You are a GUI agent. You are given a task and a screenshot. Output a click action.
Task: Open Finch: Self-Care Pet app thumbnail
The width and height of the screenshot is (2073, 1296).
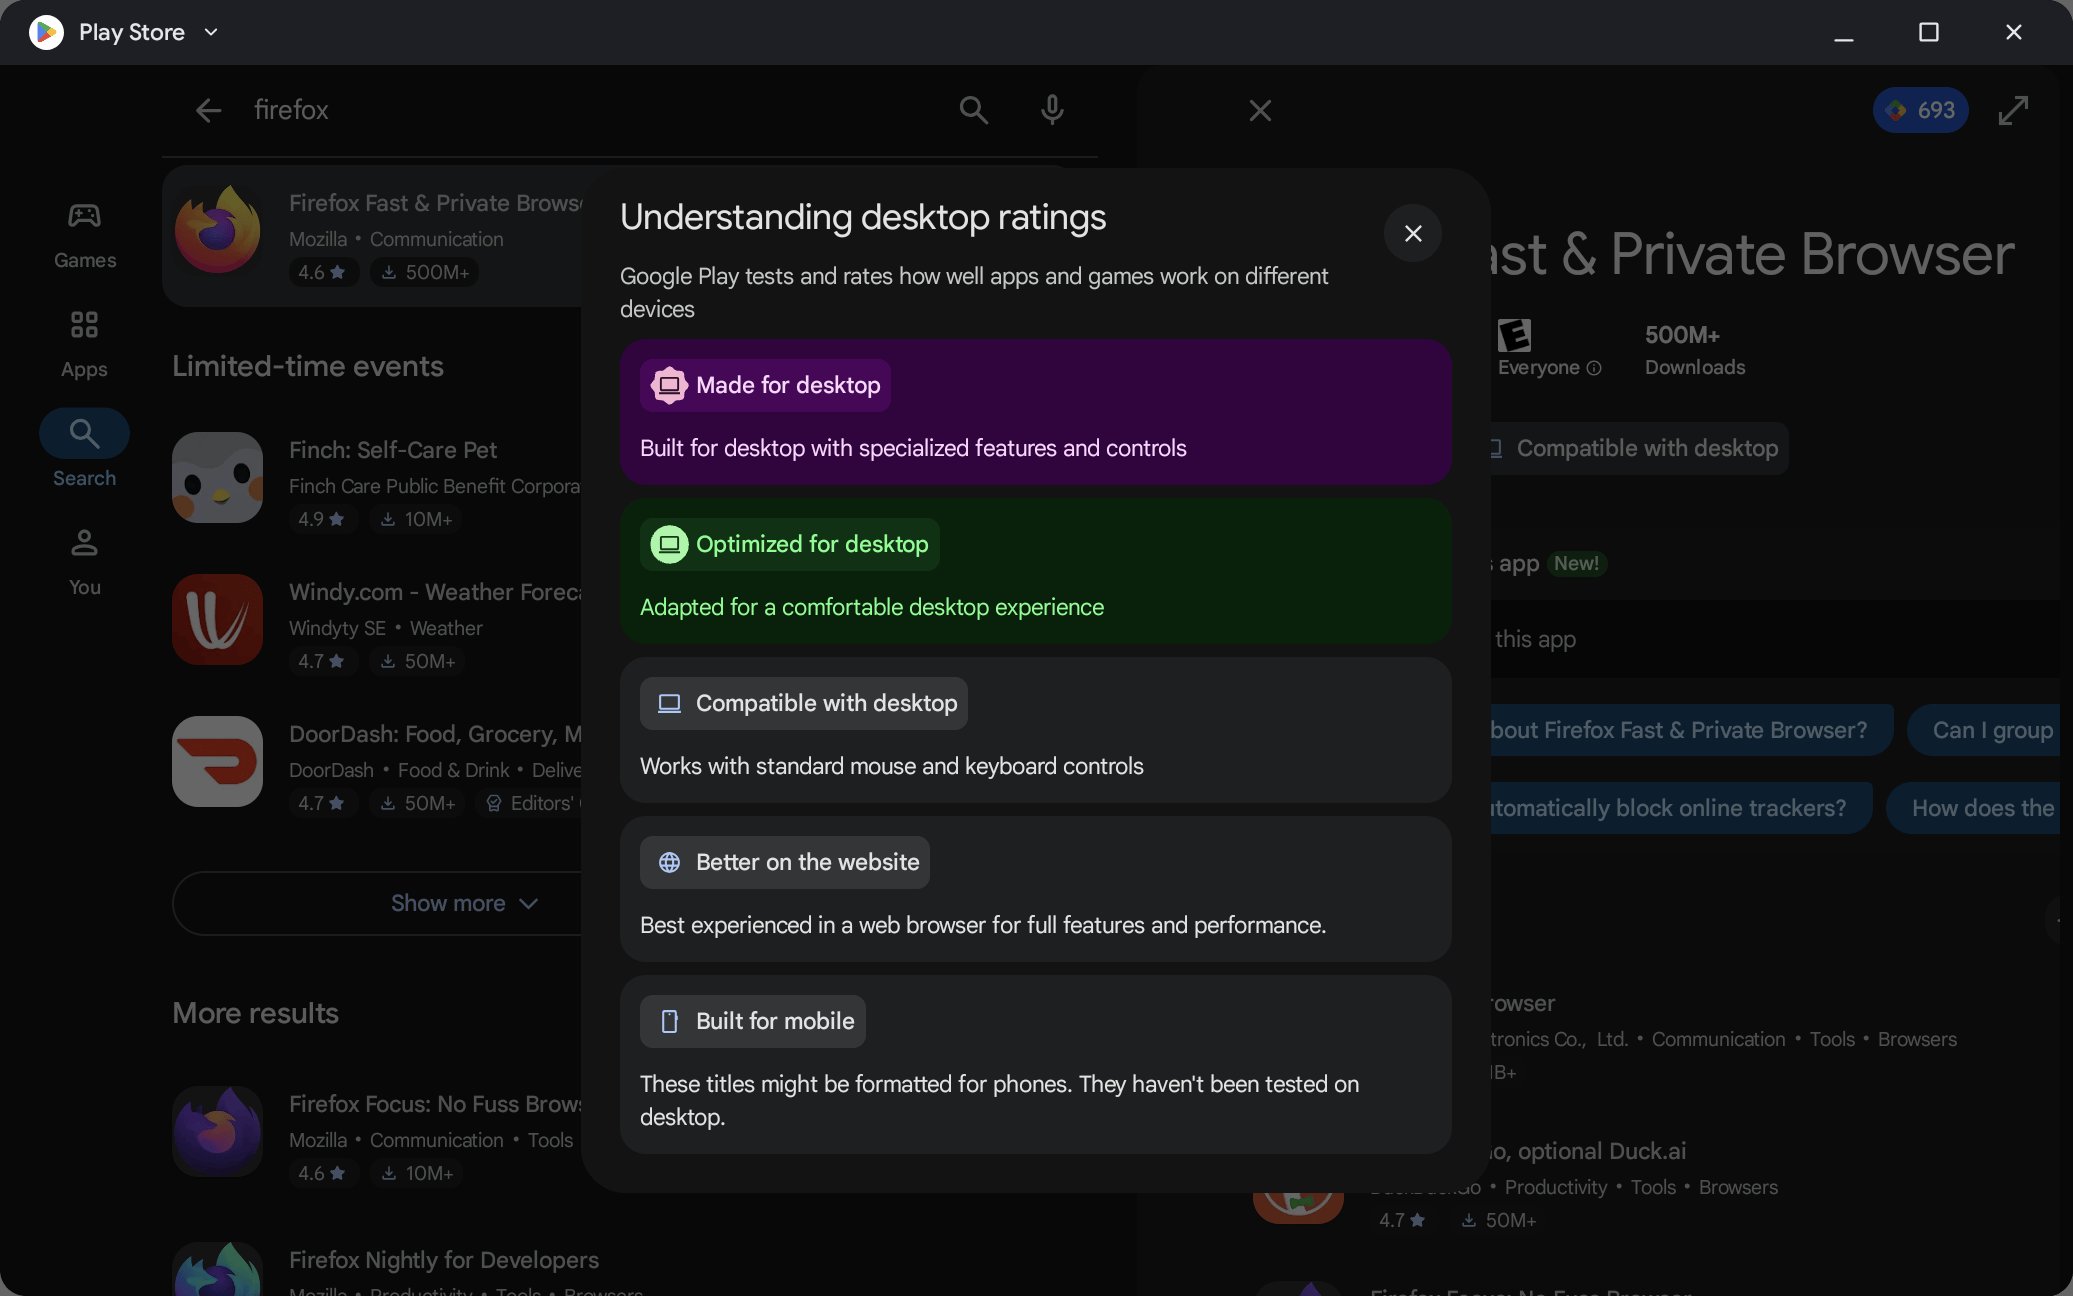pyautogui.click(x=217, y=477)
